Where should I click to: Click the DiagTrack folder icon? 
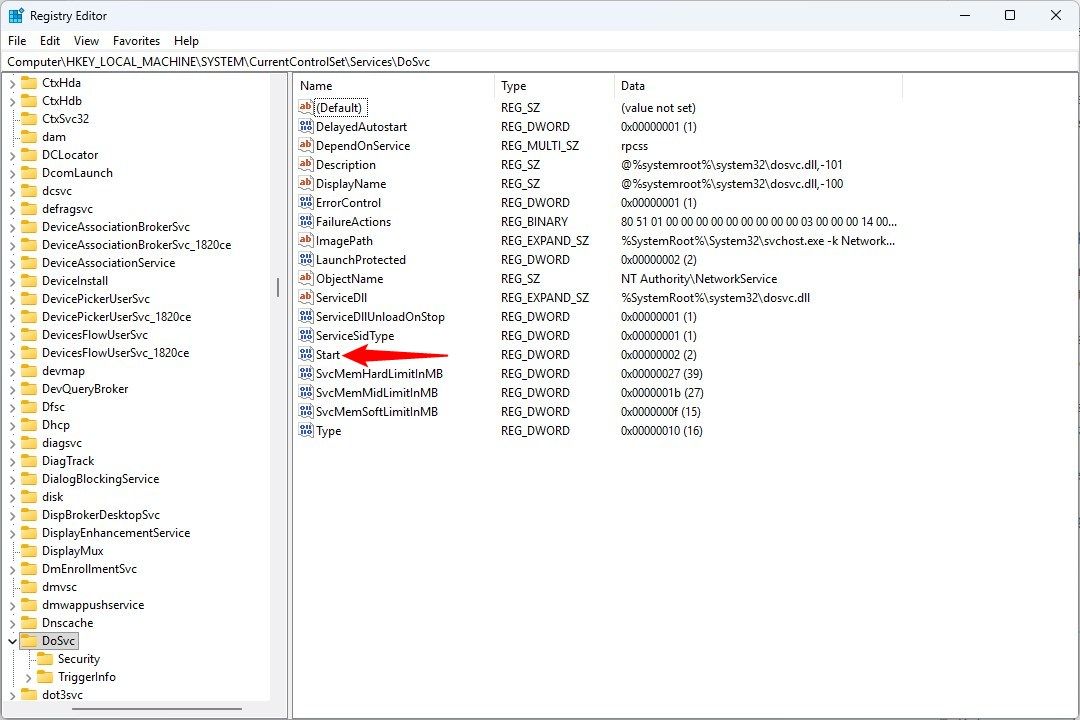coord(29,461)
